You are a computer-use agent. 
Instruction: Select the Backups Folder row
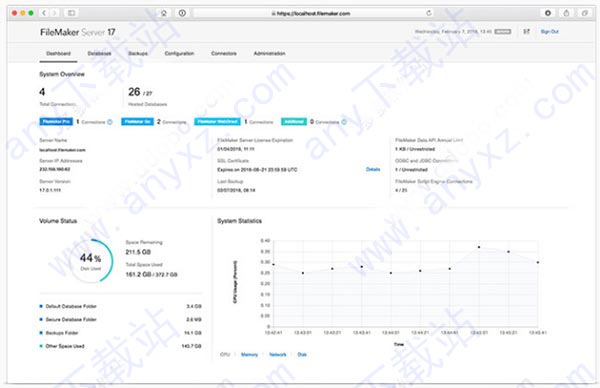pos(121,333)
